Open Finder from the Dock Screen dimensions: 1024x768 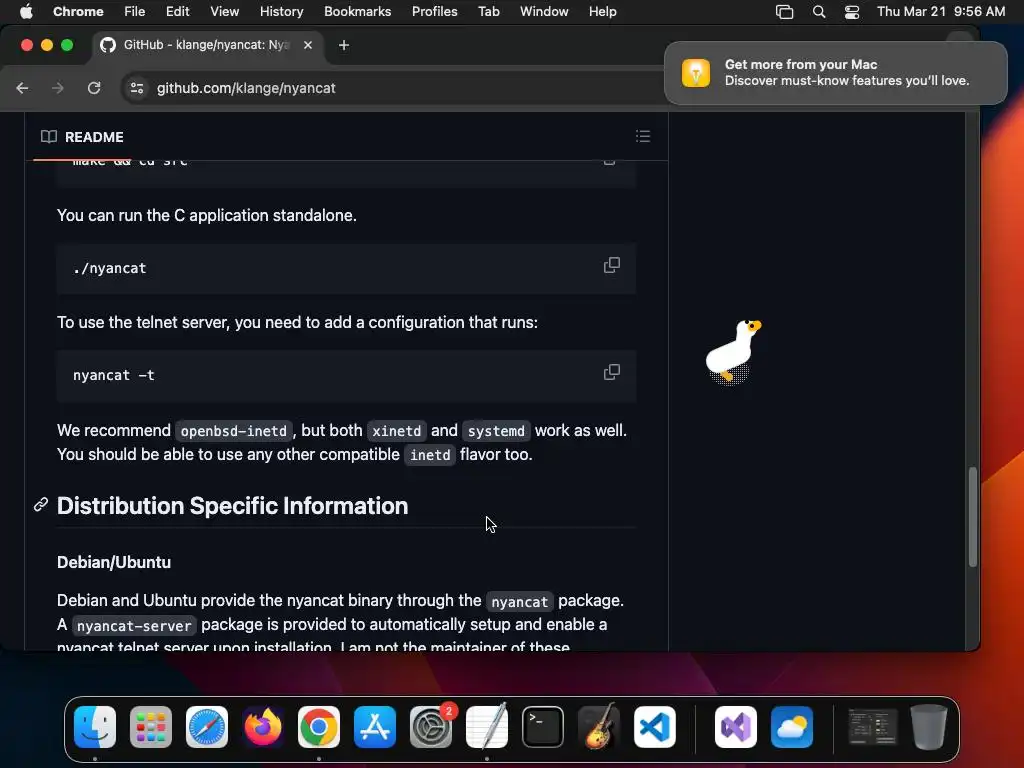[x=95, y=727]
